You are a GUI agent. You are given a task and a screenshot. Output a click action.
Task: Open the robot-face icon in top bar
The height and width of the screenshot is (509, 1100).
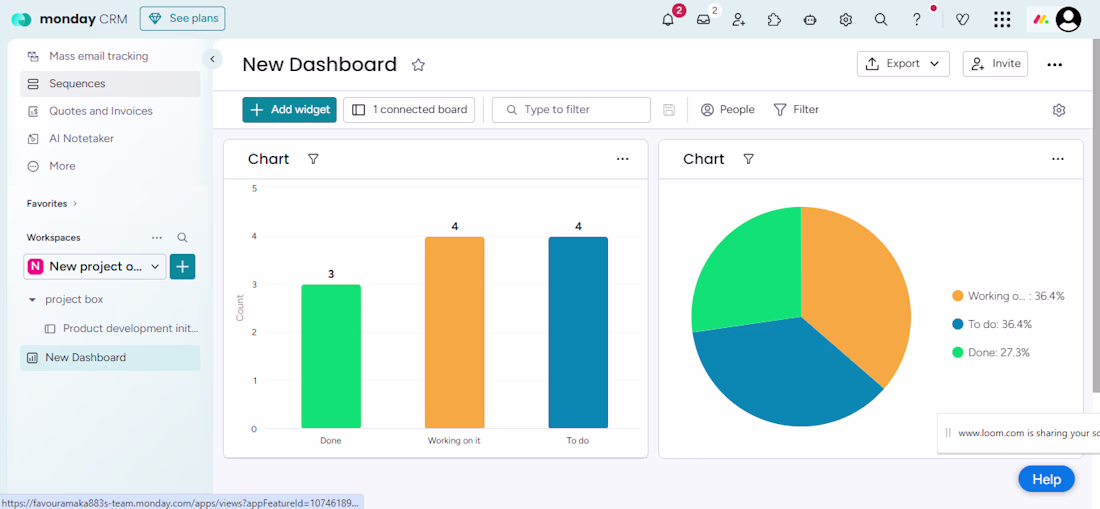pos(810,20)
